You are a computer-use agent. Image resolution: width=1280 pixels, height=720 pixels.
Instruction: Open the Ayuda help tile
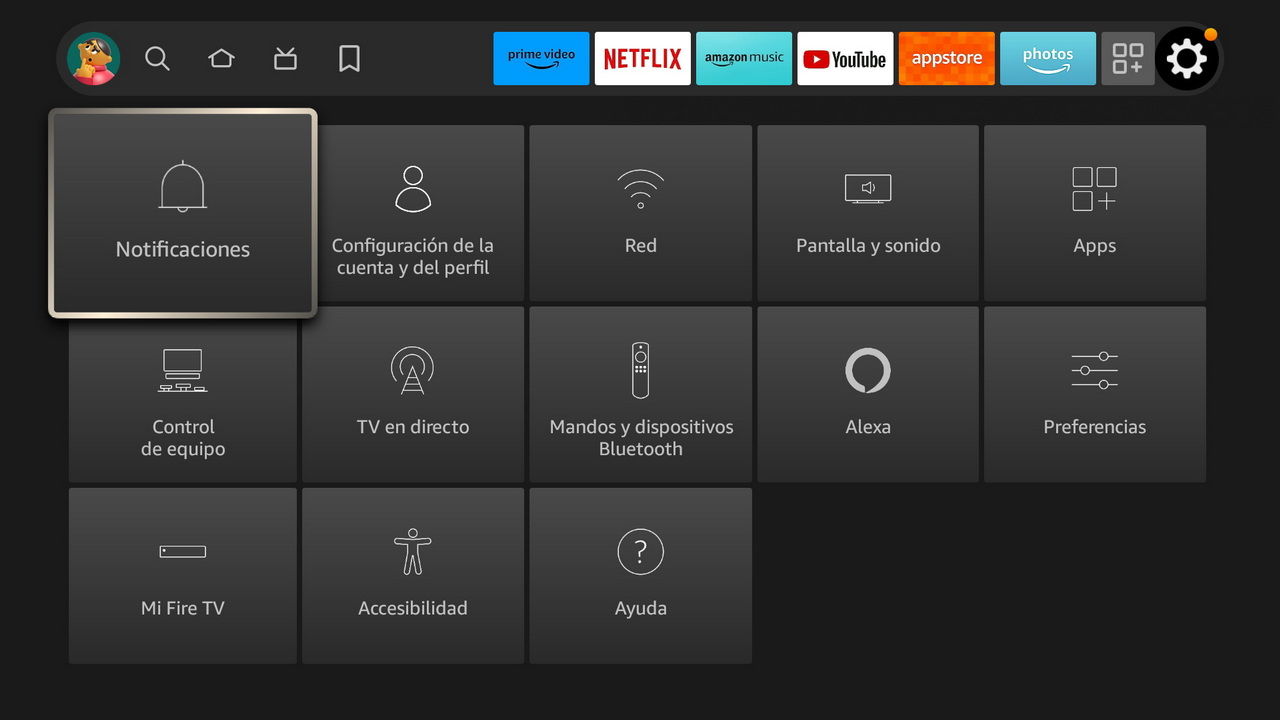tap(640, 576)
